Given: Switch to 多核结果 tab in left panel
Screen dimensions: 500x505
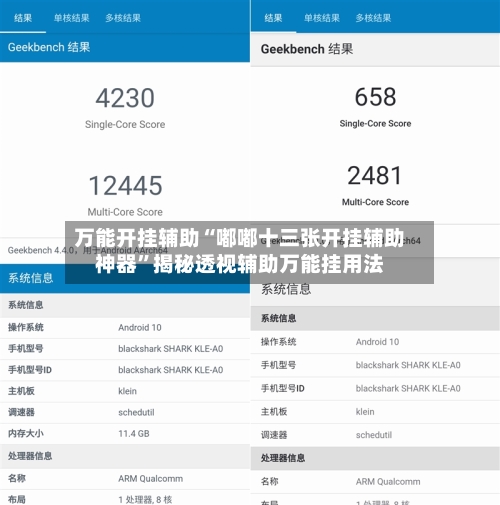Looking at the screenshot, I should 123,18.
